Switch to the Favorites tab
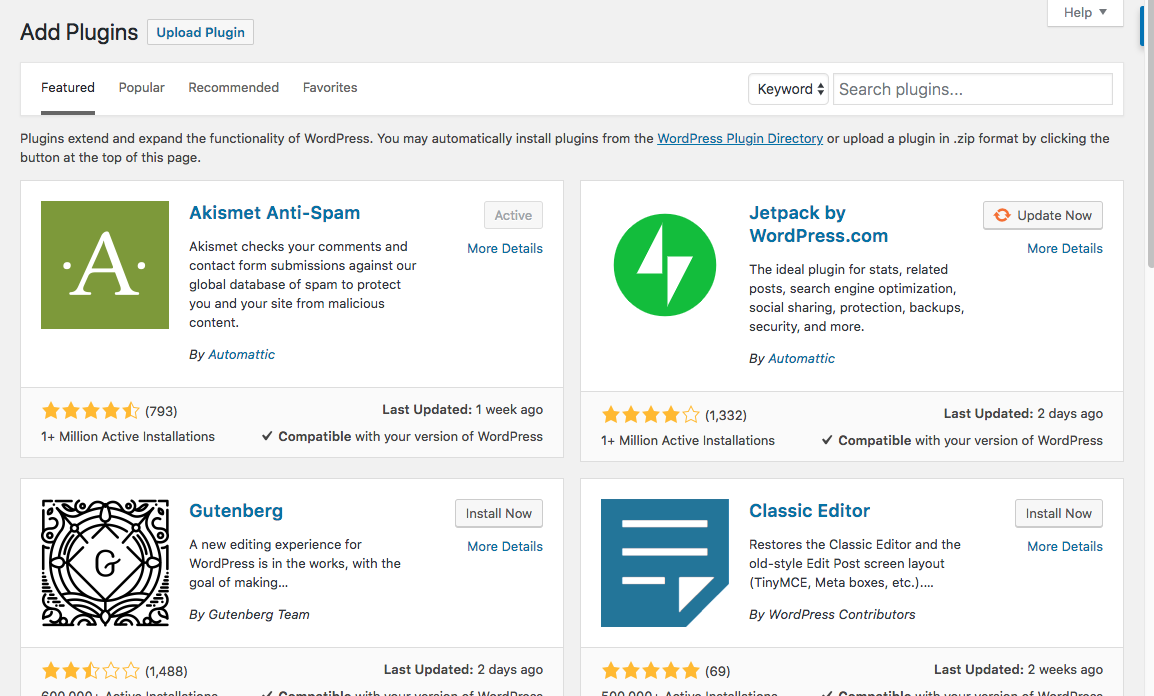The image size is (1154, 696). click(x=330, y=88)
